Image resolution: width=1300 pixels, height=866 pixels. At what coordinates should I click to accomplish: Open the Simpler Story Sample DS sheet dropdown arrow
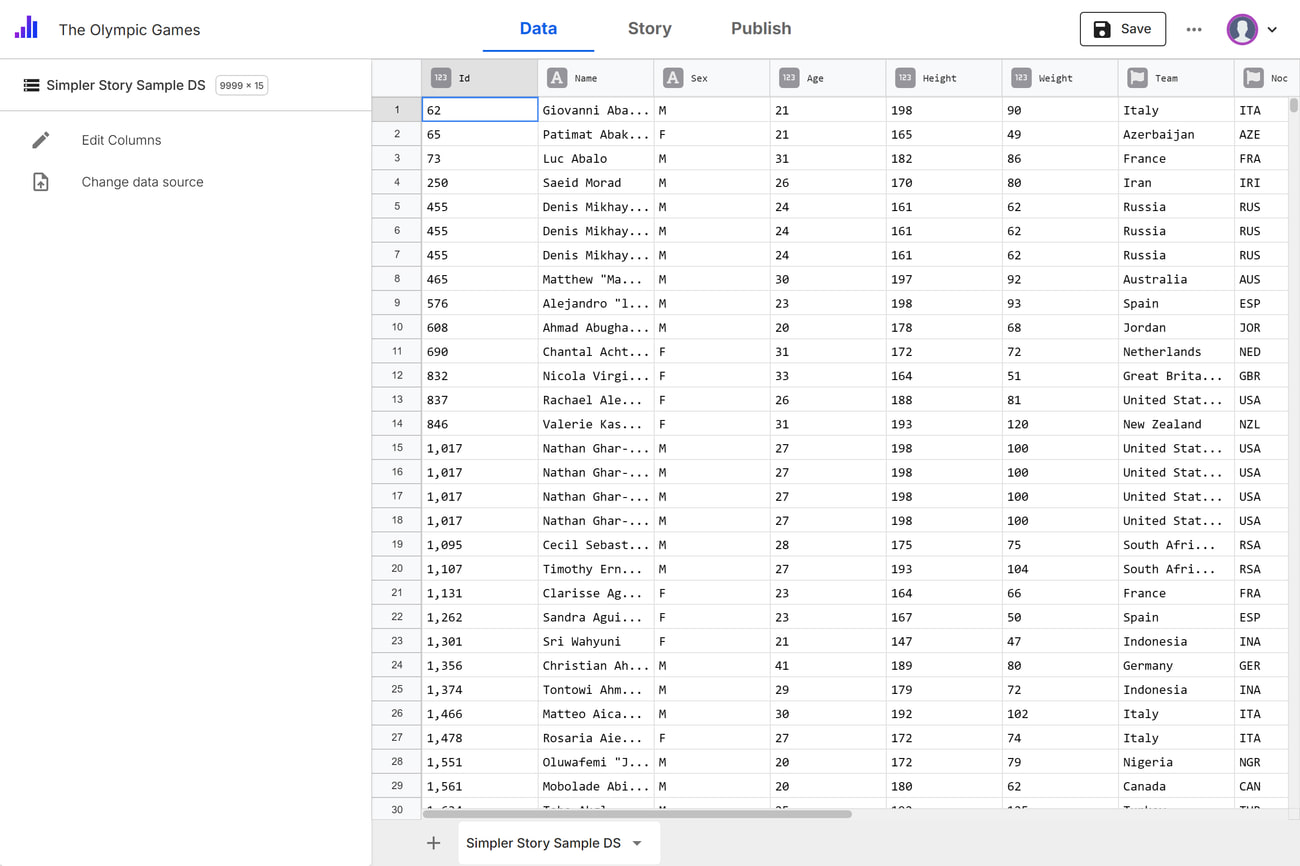point(637,843)
